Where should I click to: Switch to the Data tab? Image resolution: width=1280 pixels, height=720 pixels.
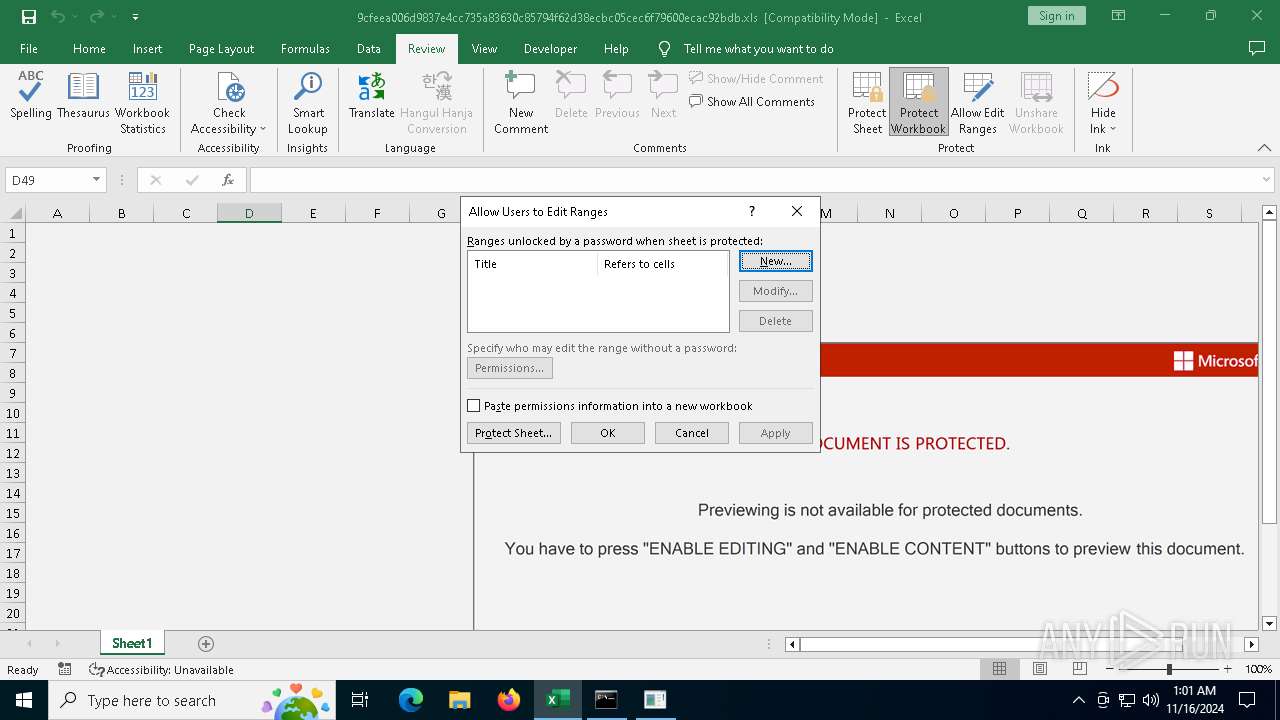[x=369, y=48]
